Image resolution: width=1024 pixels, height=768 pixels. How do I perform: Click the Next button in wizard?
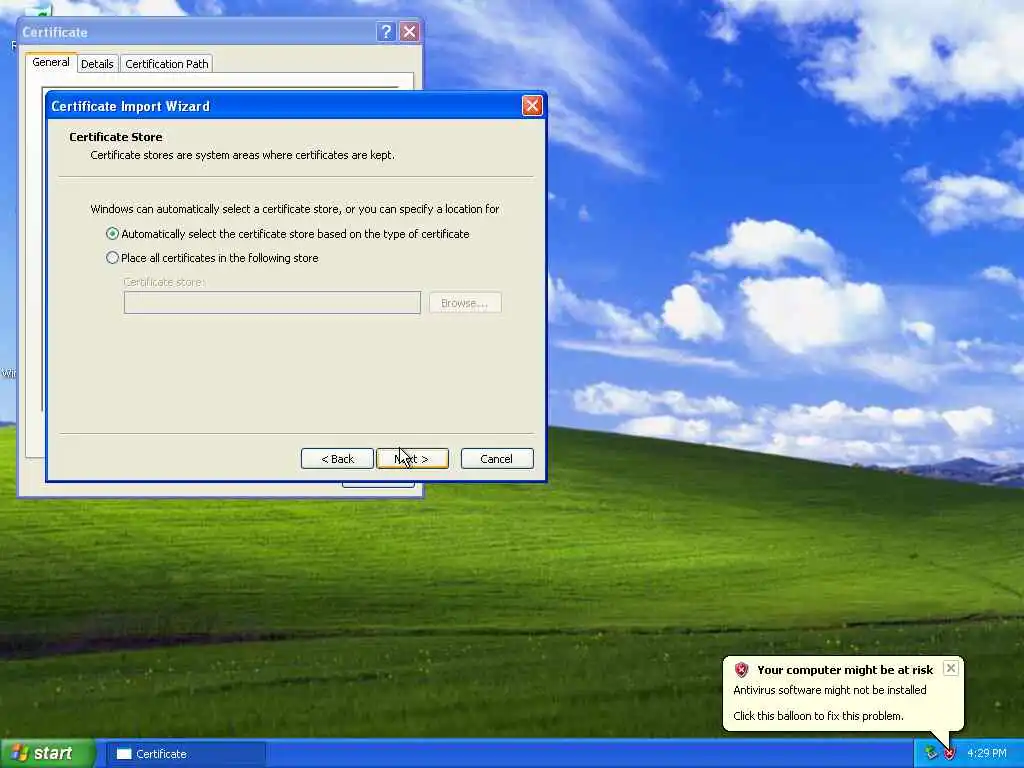pyautogui.click(x=412, y=458)
